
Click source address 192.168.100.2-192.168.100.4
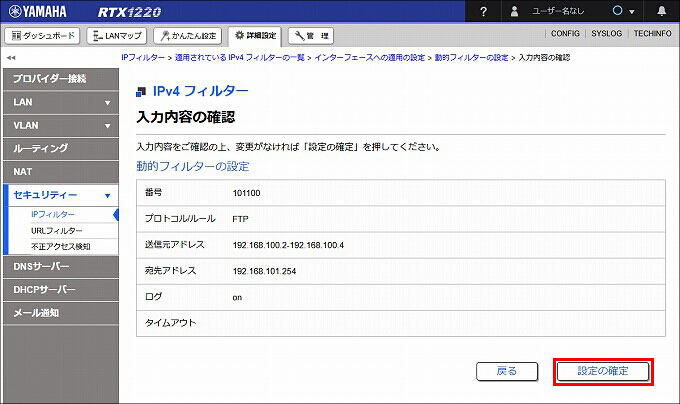click(x=288, y=245)
